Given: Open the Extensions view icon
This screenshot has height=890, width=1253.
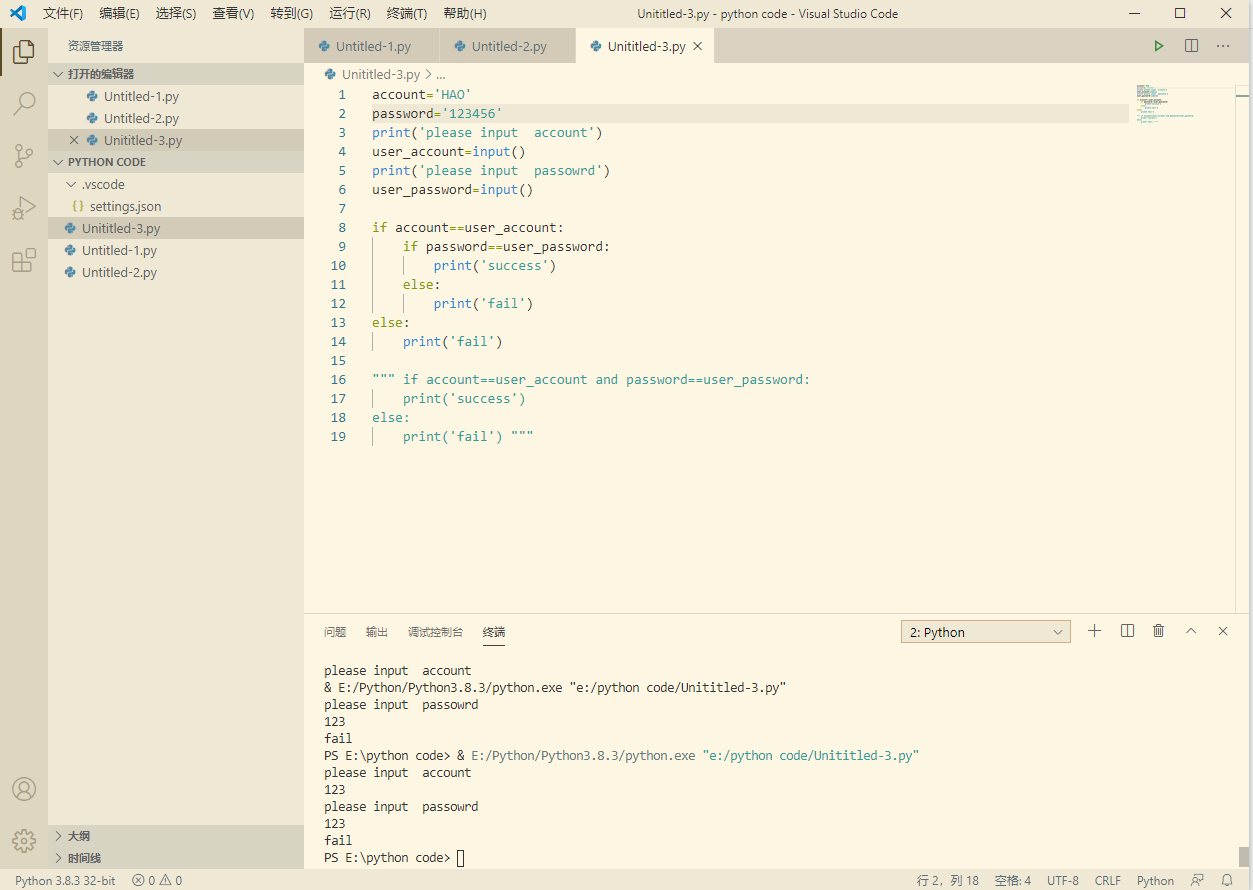Looking at the screenshot, I should 24,261.
